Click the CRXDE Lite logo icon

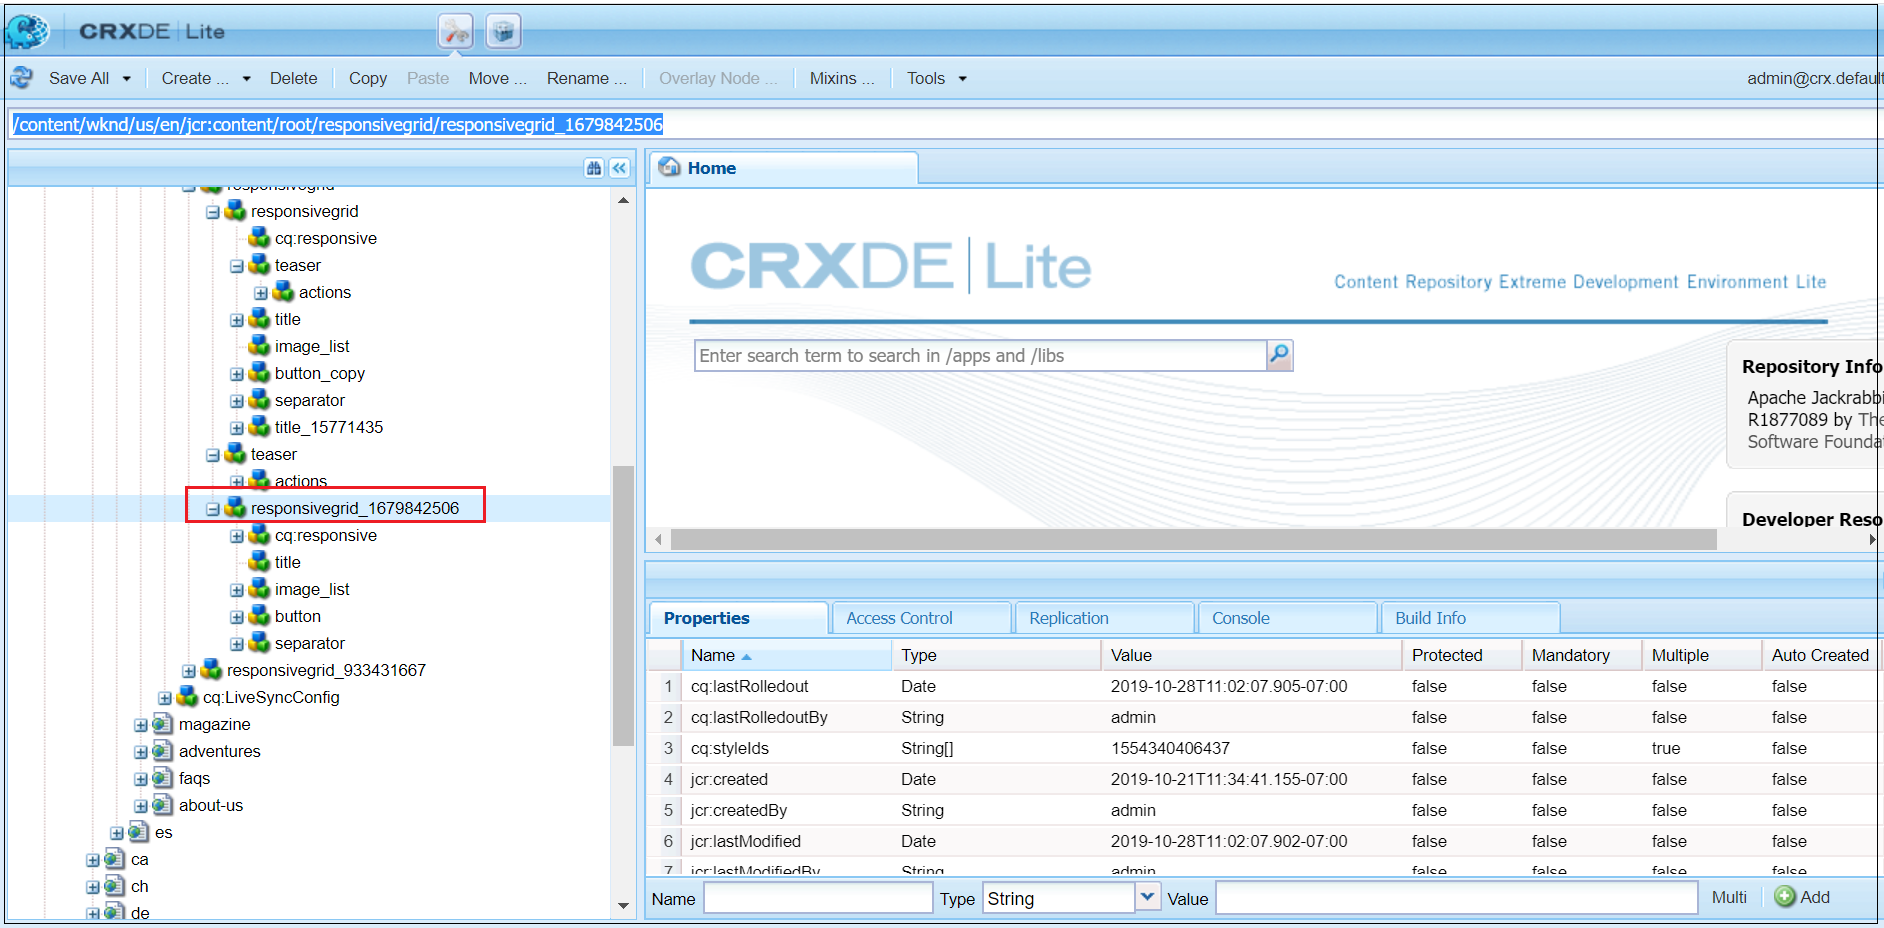coord(27,31)
